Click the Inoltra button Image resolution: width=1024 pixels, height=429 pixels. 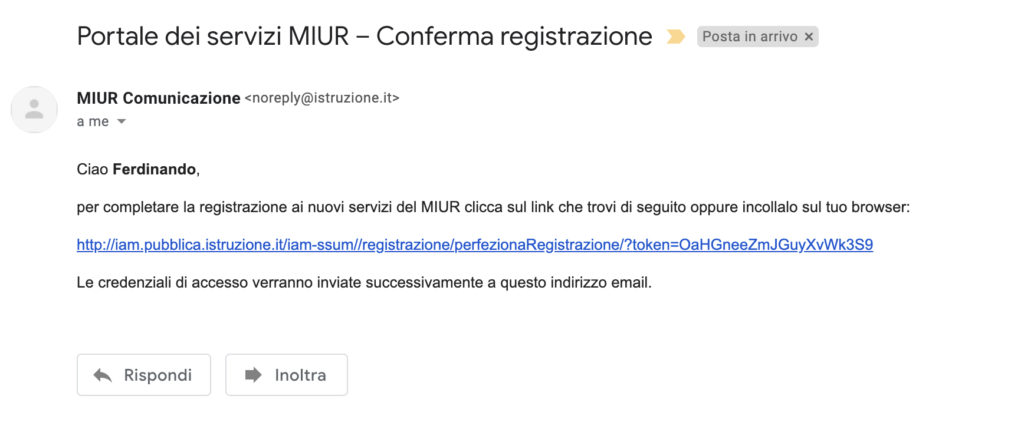point(287,375)
